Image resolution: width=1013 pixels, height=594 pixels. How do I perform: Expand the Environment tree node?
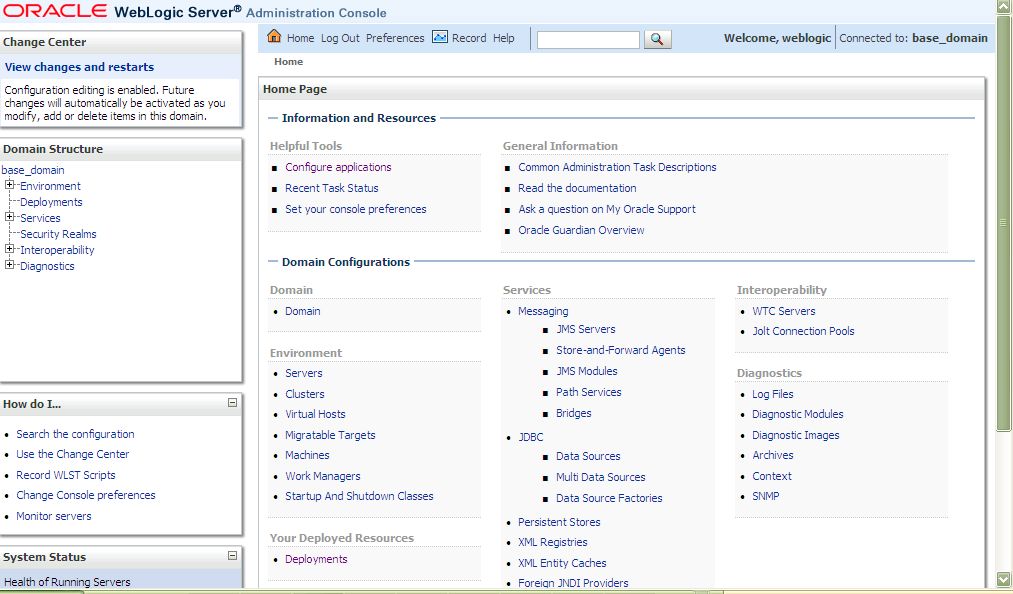pos(9,185)
